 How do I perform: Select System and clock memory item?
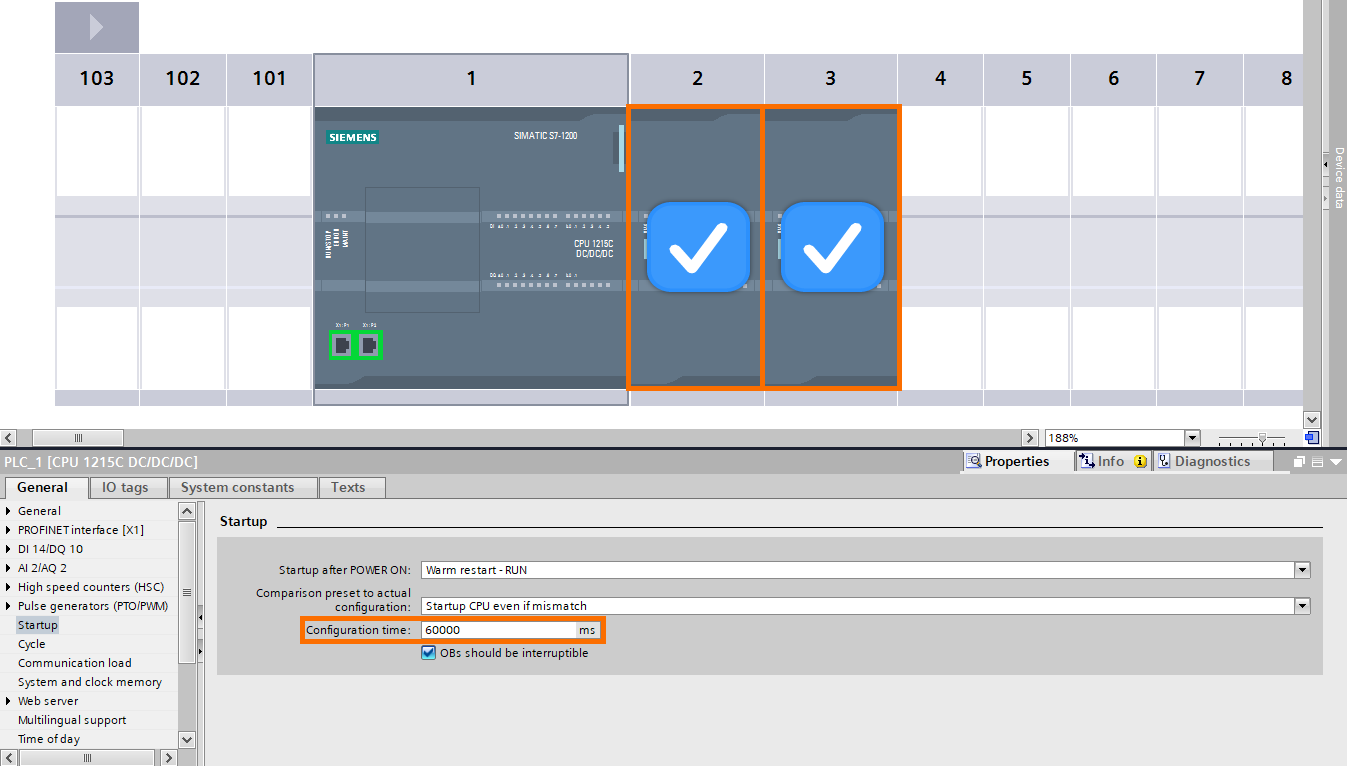coord(90,682)
